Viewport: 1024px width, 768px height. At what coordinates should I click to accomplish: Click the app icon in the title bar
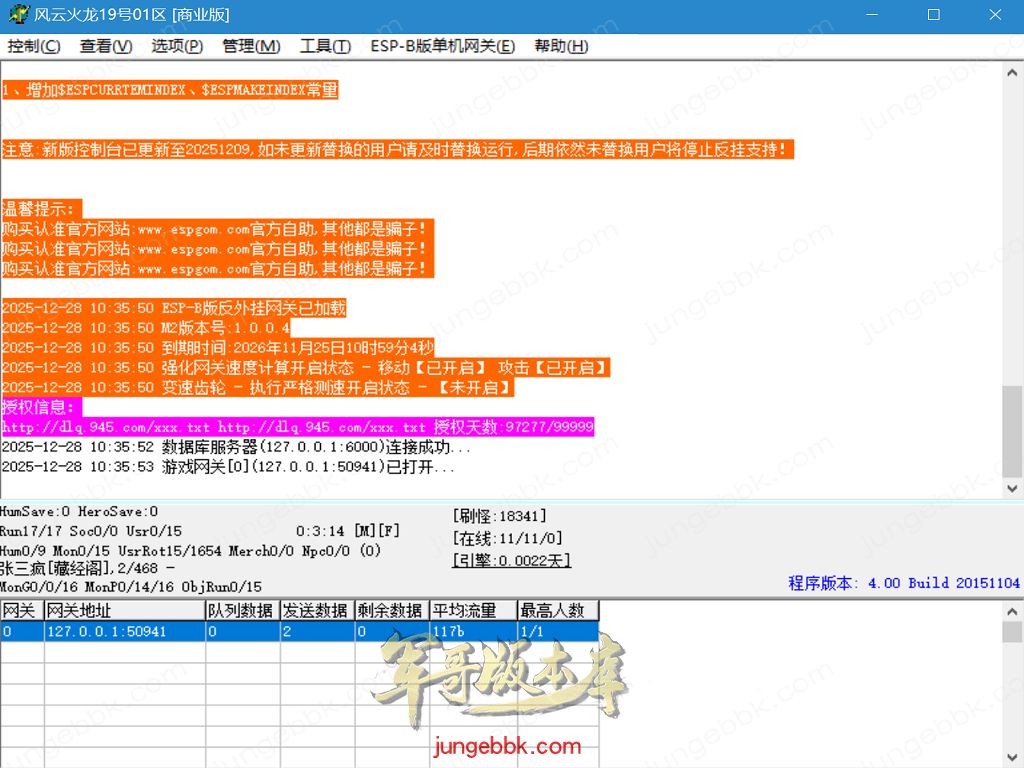point(15,15)
